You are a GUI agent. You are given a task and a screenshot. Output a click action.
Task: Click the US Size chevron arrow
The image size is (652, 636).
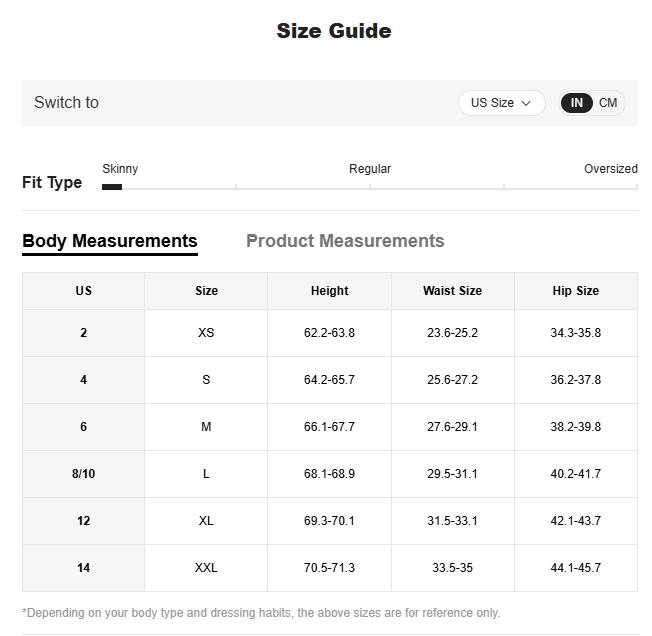pyautogui.click(x=526, y=103)
